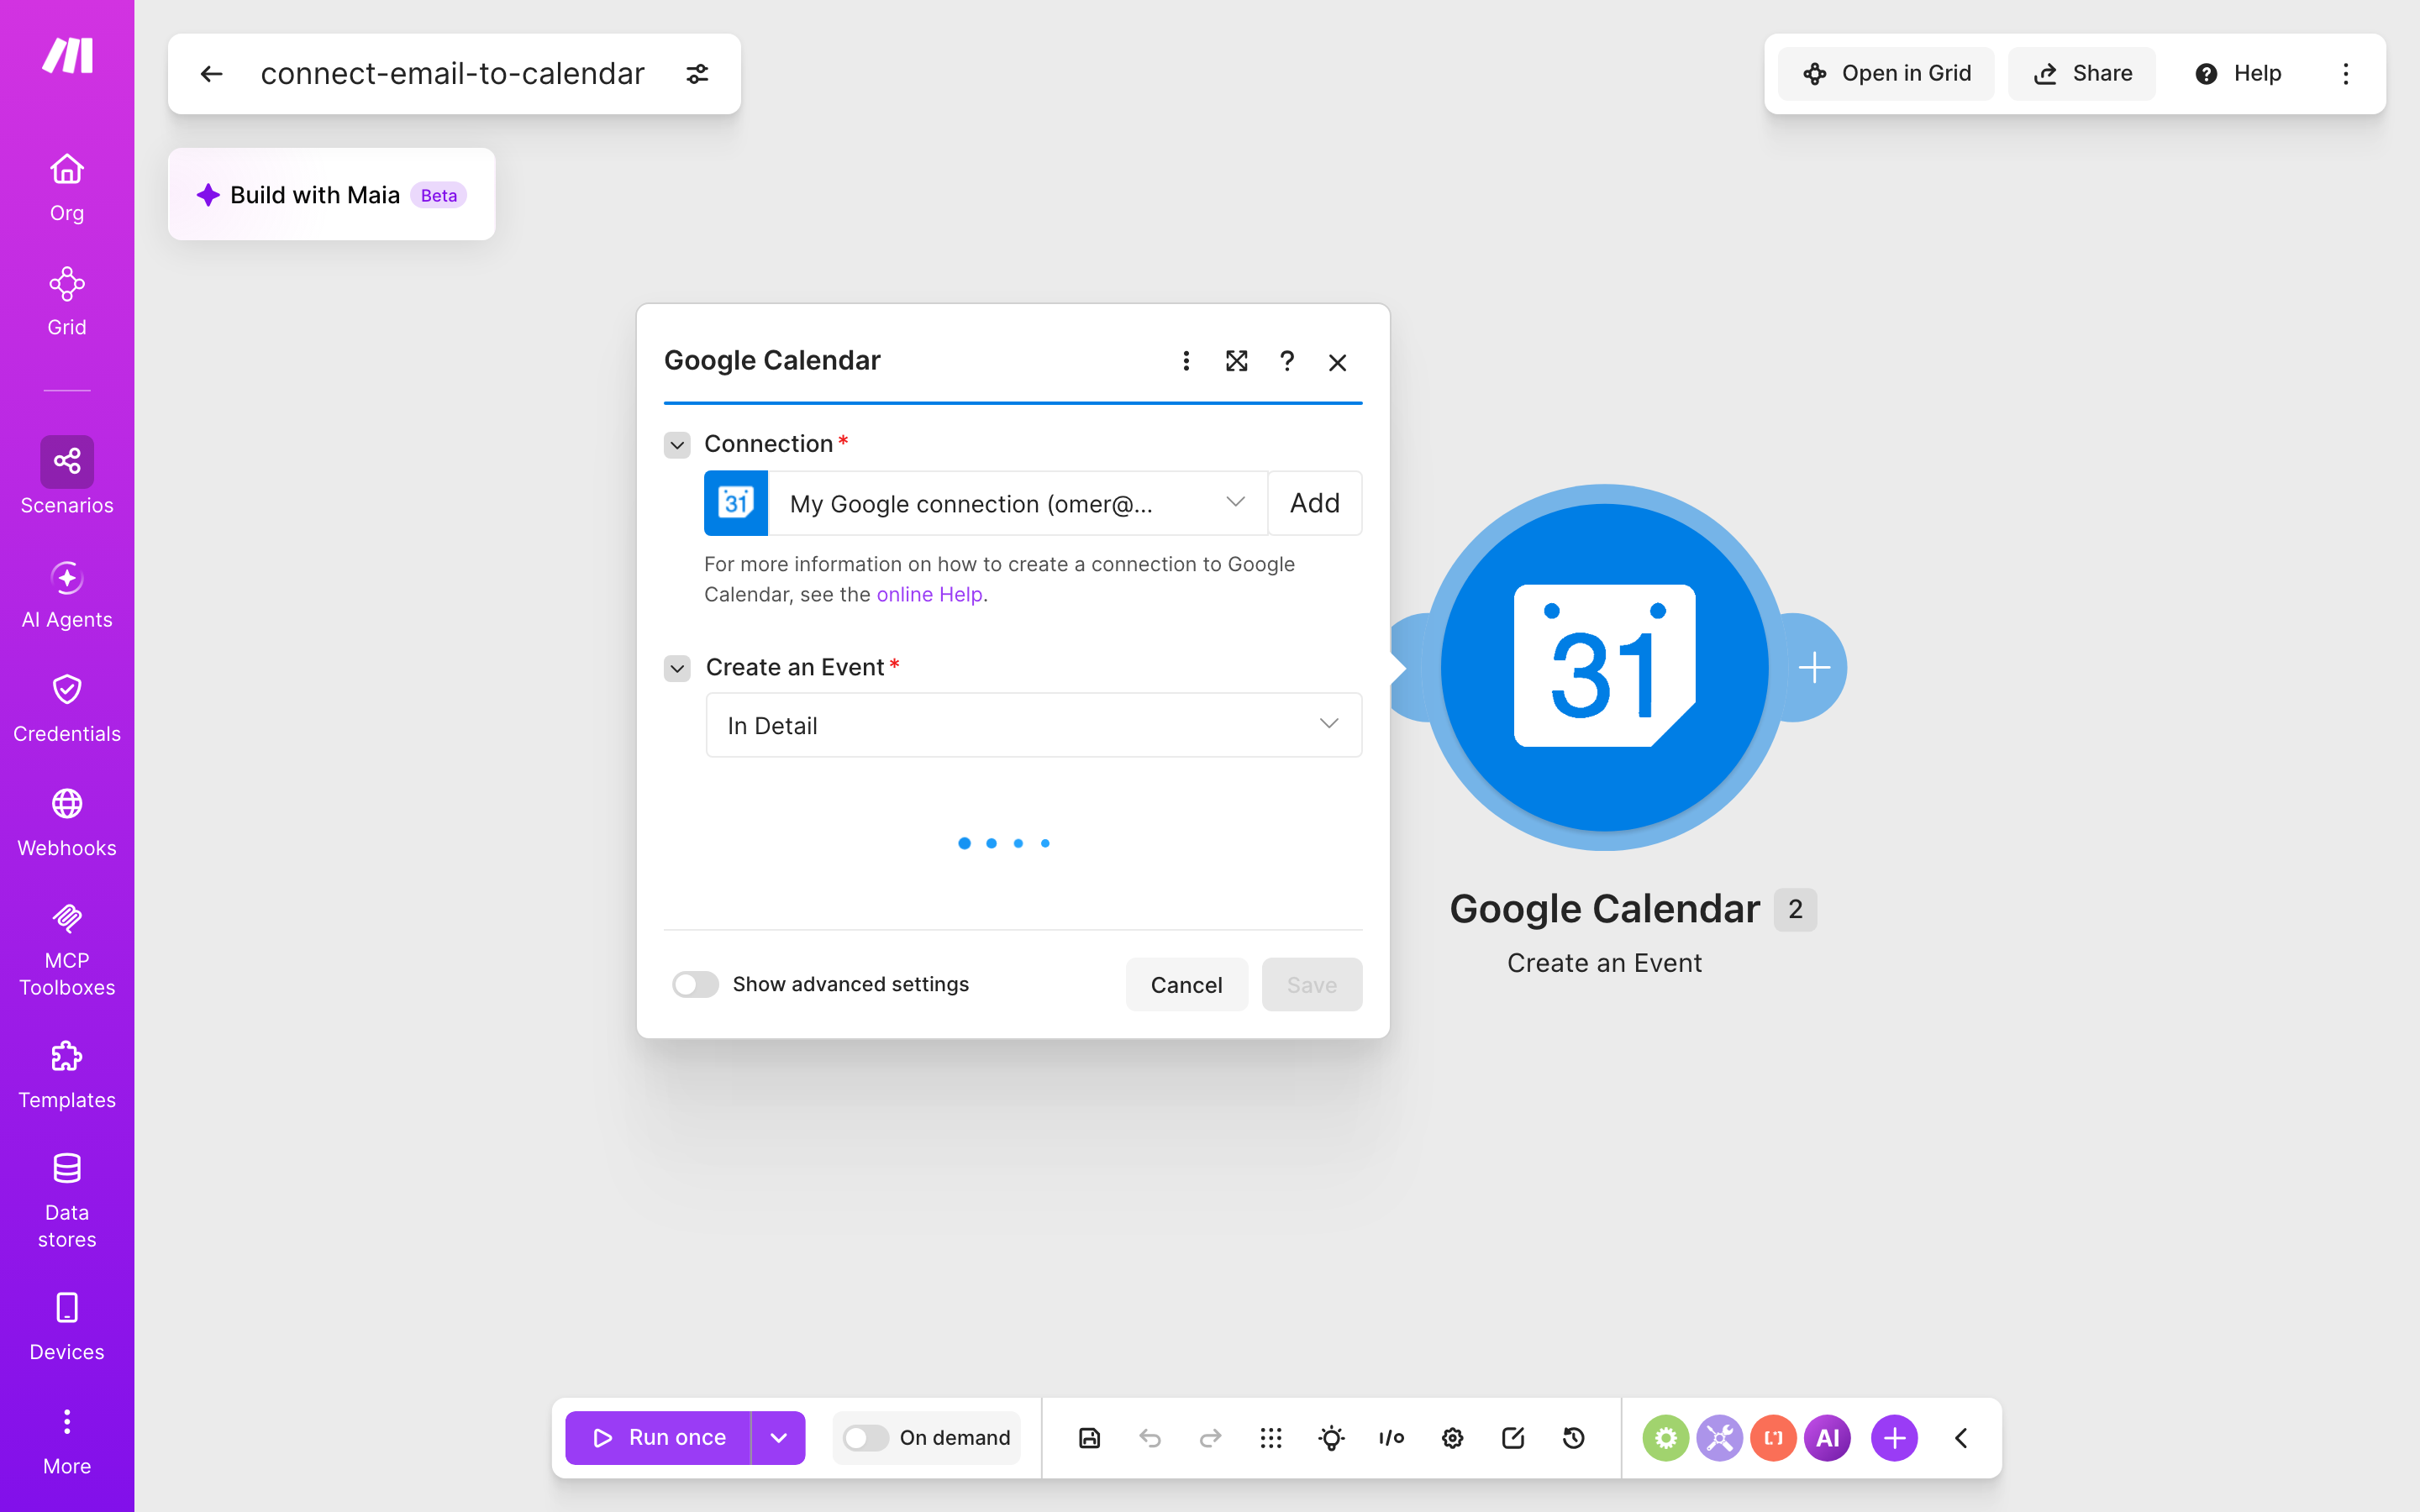Open Templates in the sidebar
Viewport: 2420px width, 1512px height.
67,1075
